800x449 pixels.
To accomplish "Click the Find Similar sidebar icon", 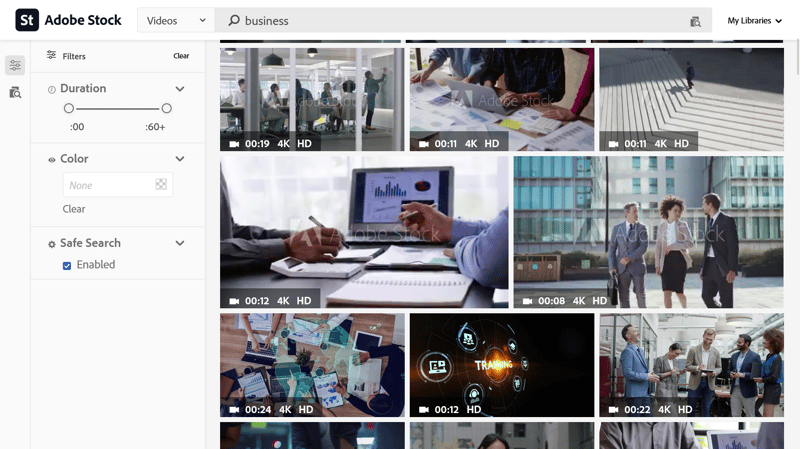I will (15, 92).
